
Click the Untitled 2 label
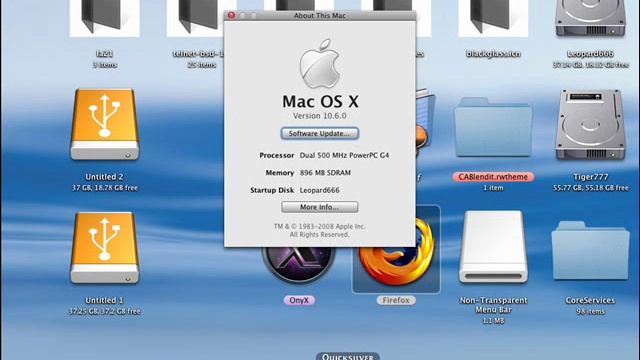[104, 177]
